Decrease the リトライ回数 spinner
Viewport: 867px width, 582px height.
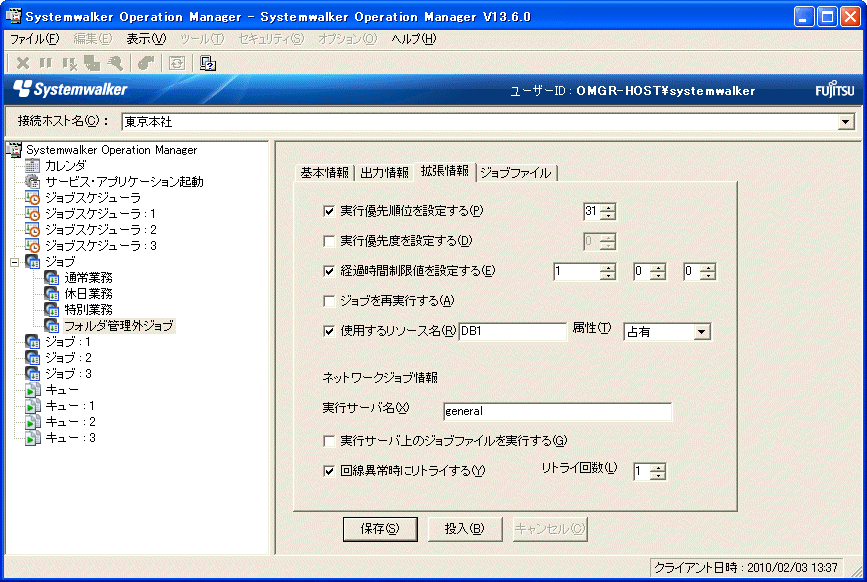[x=657, y=475]
